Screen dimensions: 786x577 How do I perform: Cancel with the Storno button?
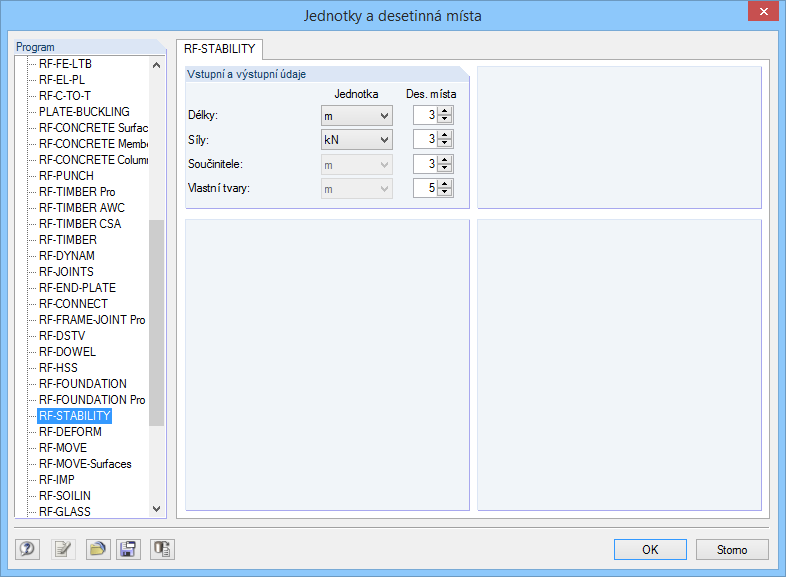click(x=732, y=549)
